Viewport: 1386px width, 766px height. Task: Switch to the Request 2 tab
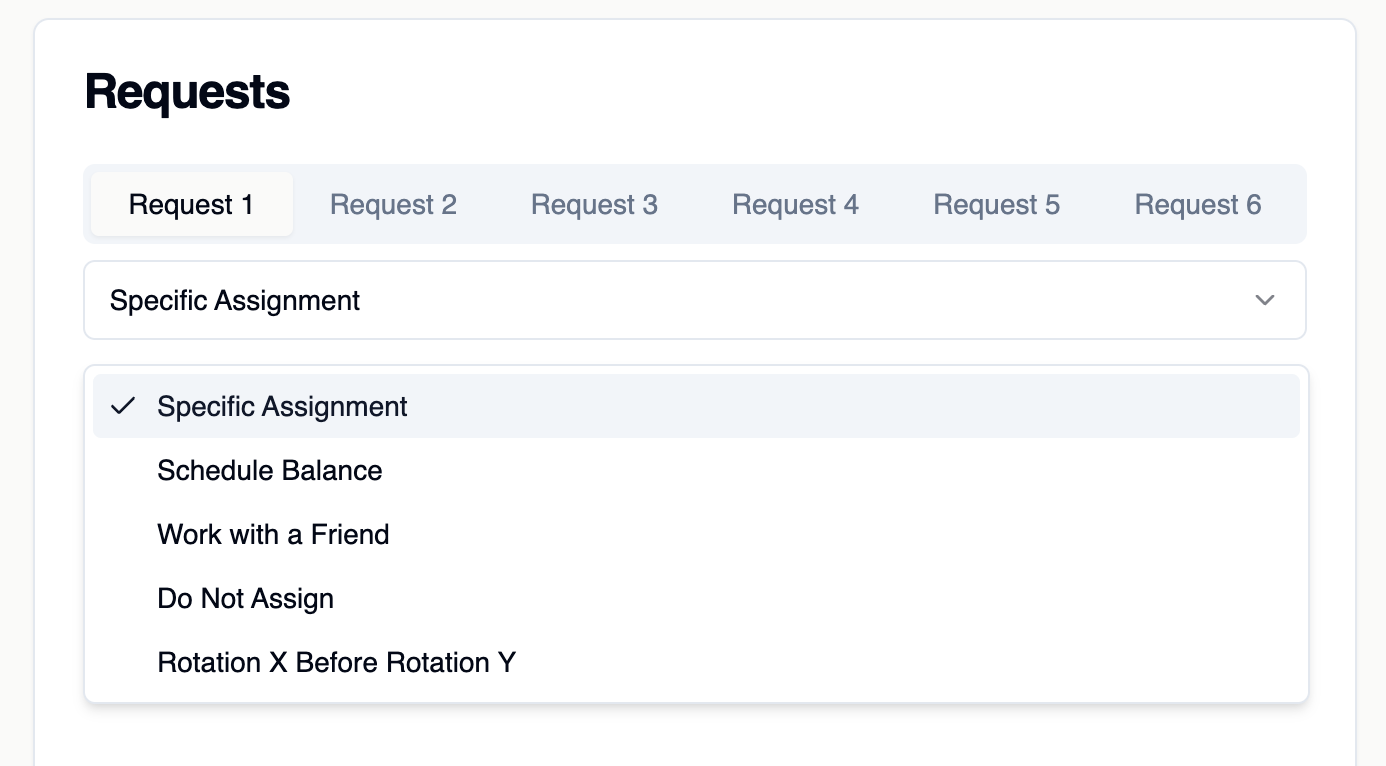[393, 204]
